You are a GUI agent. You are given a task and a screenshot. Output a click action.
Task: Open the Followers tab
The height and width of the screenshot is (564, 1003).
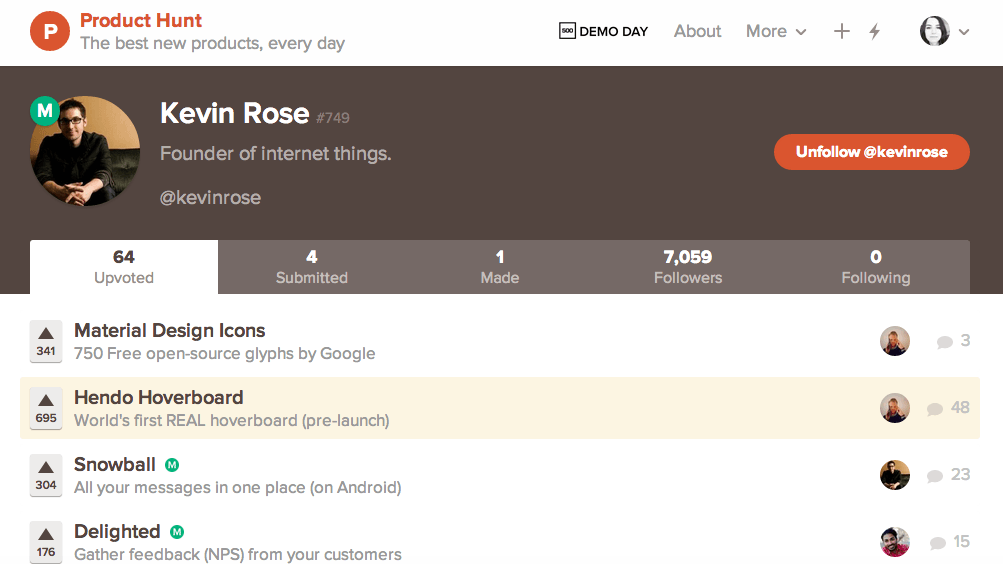pyautogui.click(x=688, y=267)
